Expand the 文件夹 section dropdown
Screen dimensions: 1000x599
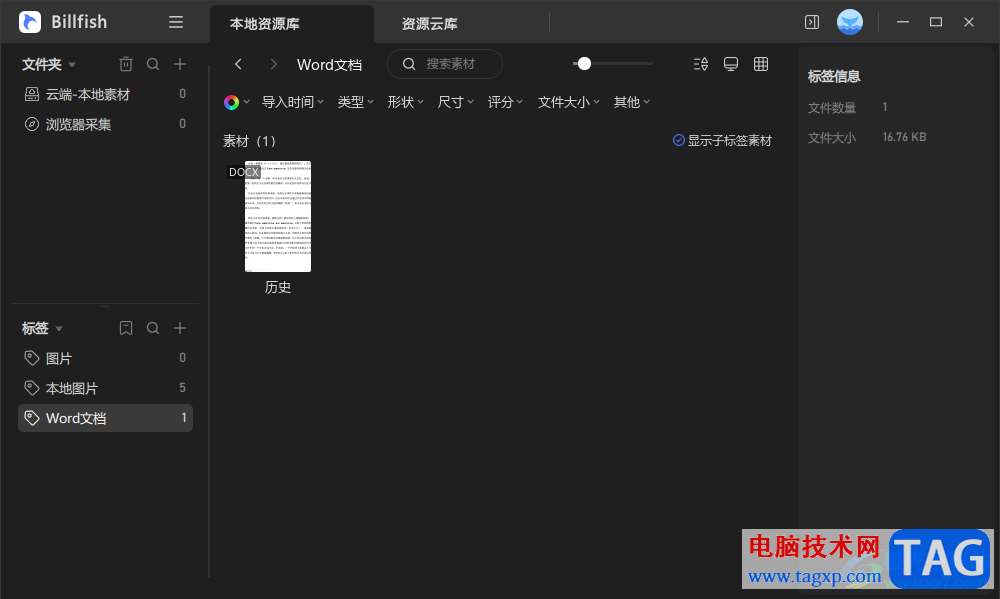tap(72, 64)
